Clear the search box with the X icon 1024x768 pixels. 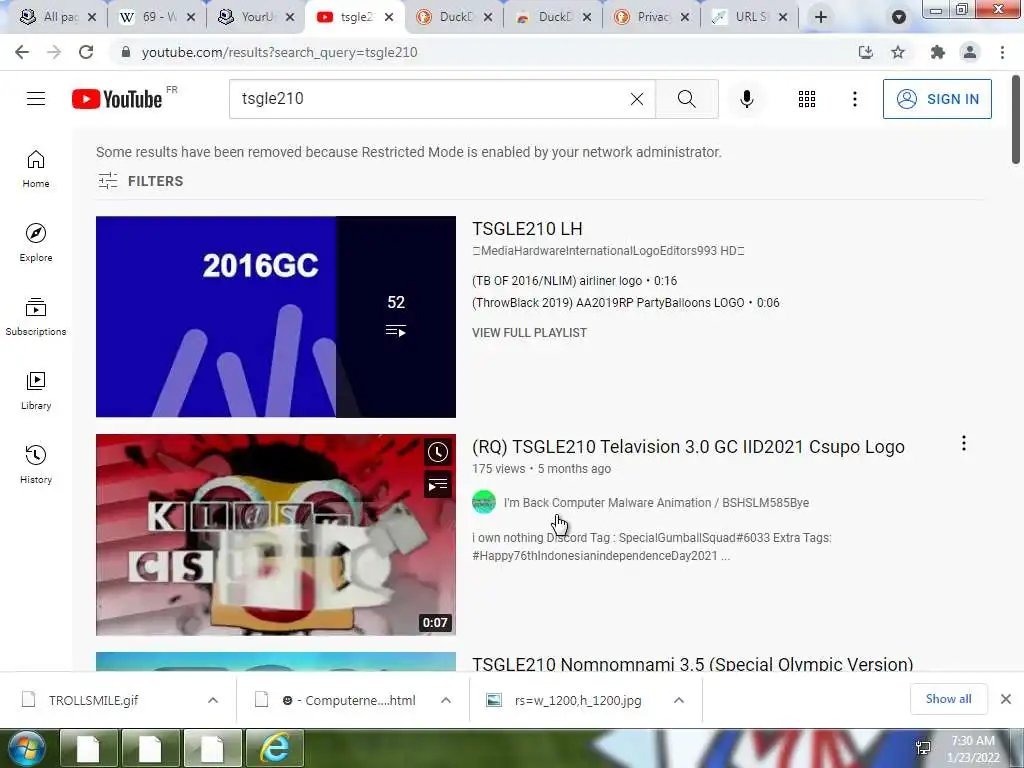[x=637, y=99]
